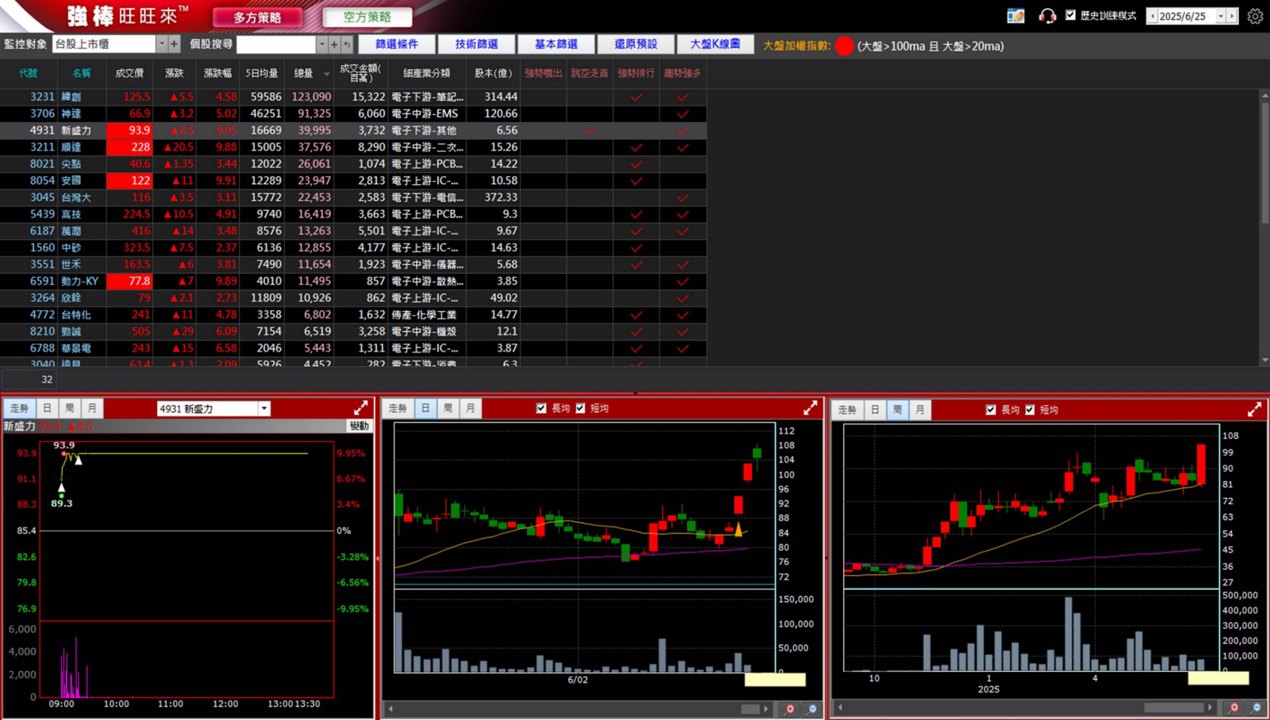Zoom out on the middle daily chart

click(x=811, y=708)
